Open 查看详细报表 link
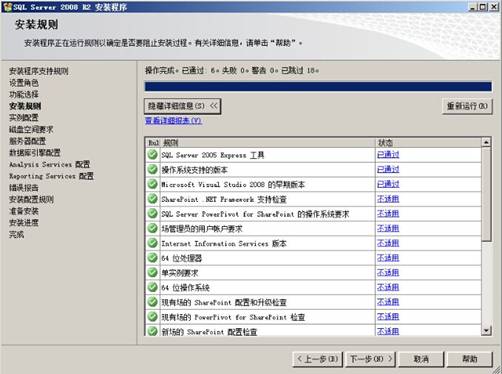502x374 pixels. coord(173,121)
